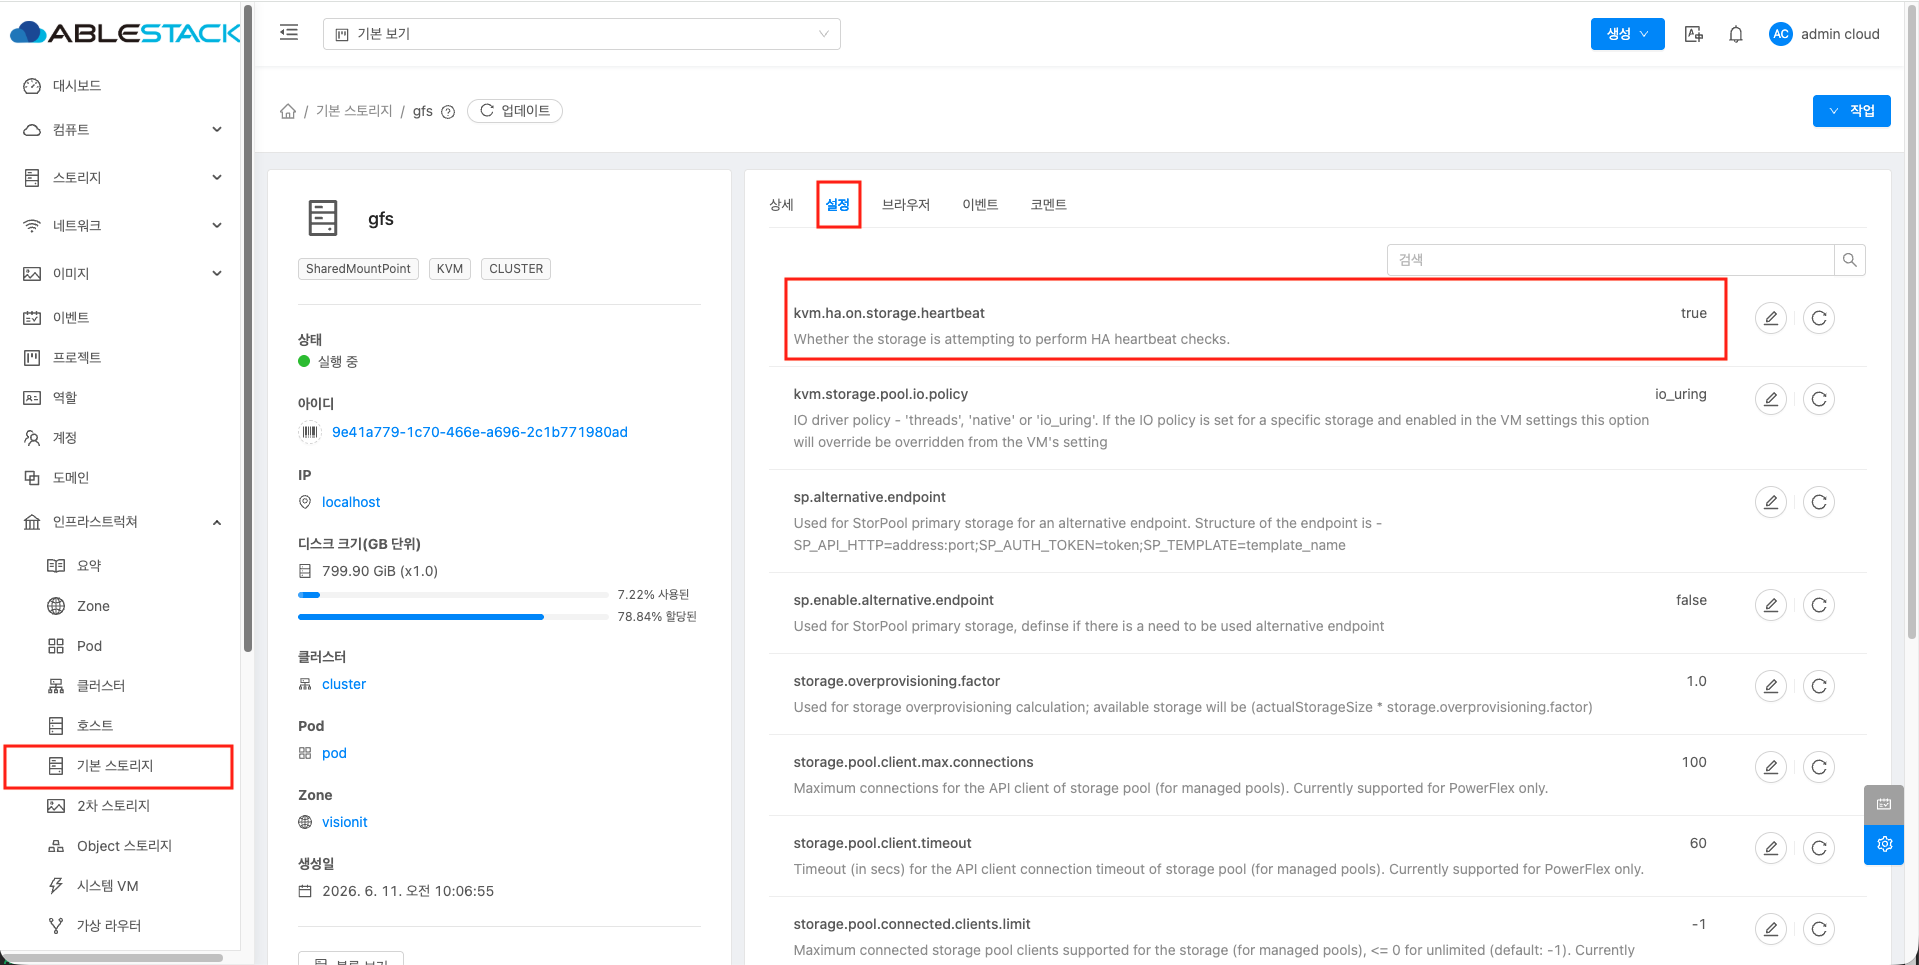Viewport: 1919px width, 965px height.
Task: Expand the 이미지 sidebar menu
Action: [x=120, y=274]
